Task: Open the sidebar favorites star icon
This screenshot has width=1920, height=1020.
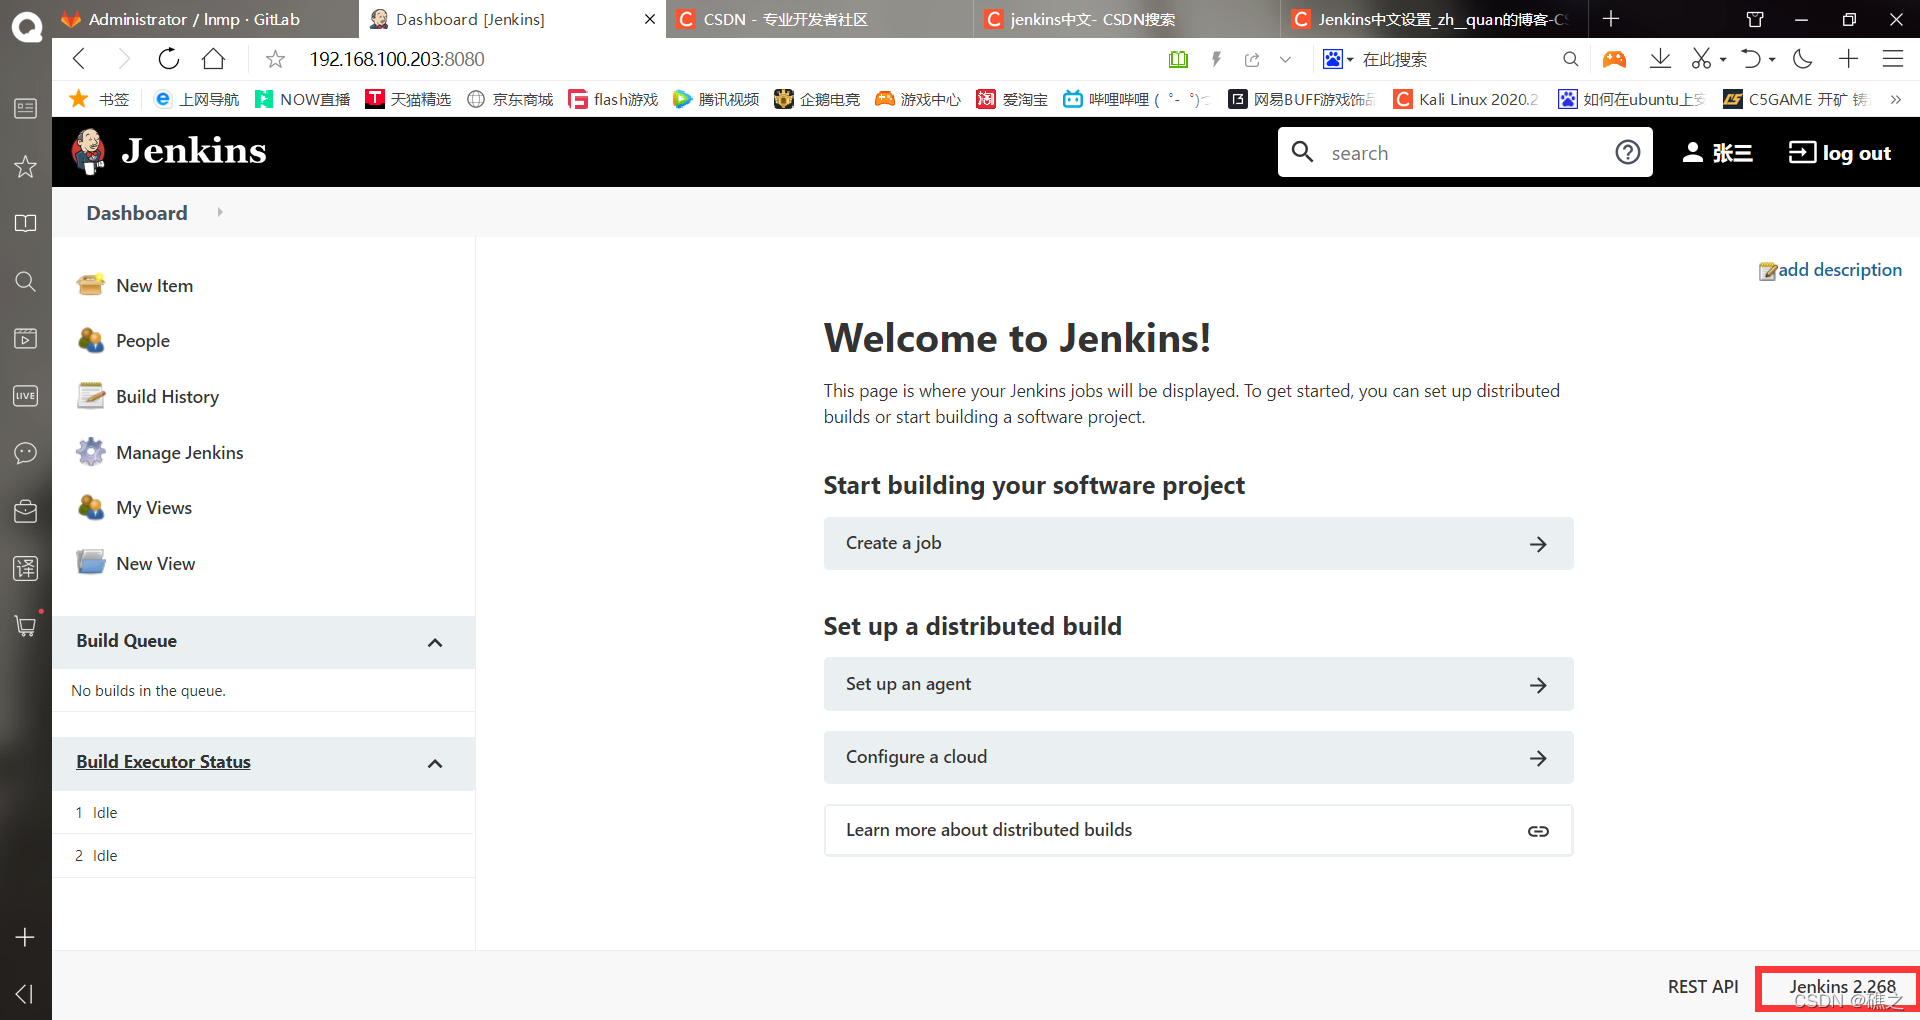Action: [26, 166]
